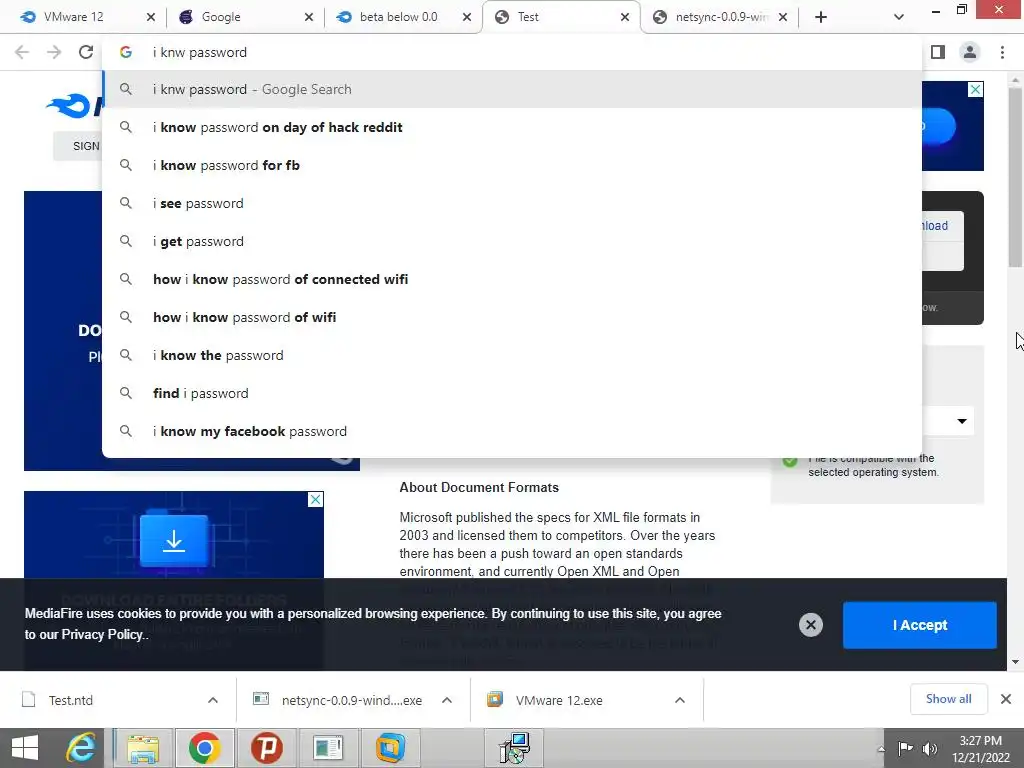Open Test.ntd download options chevron
Image resolution: width=1024 pixels, height=768 pixels.
pos(213,700)
